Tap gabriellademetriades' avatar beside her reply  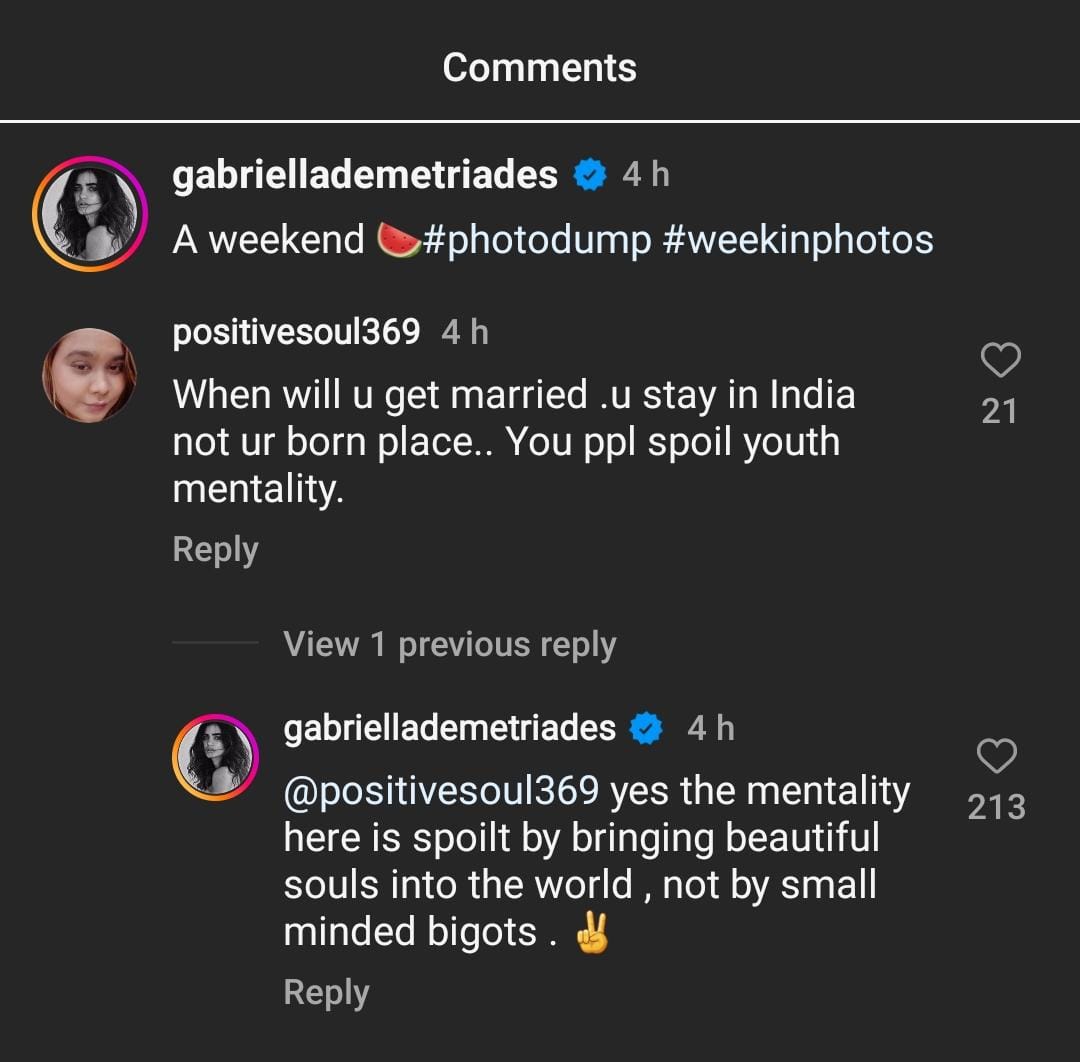[x=216, y=757]
